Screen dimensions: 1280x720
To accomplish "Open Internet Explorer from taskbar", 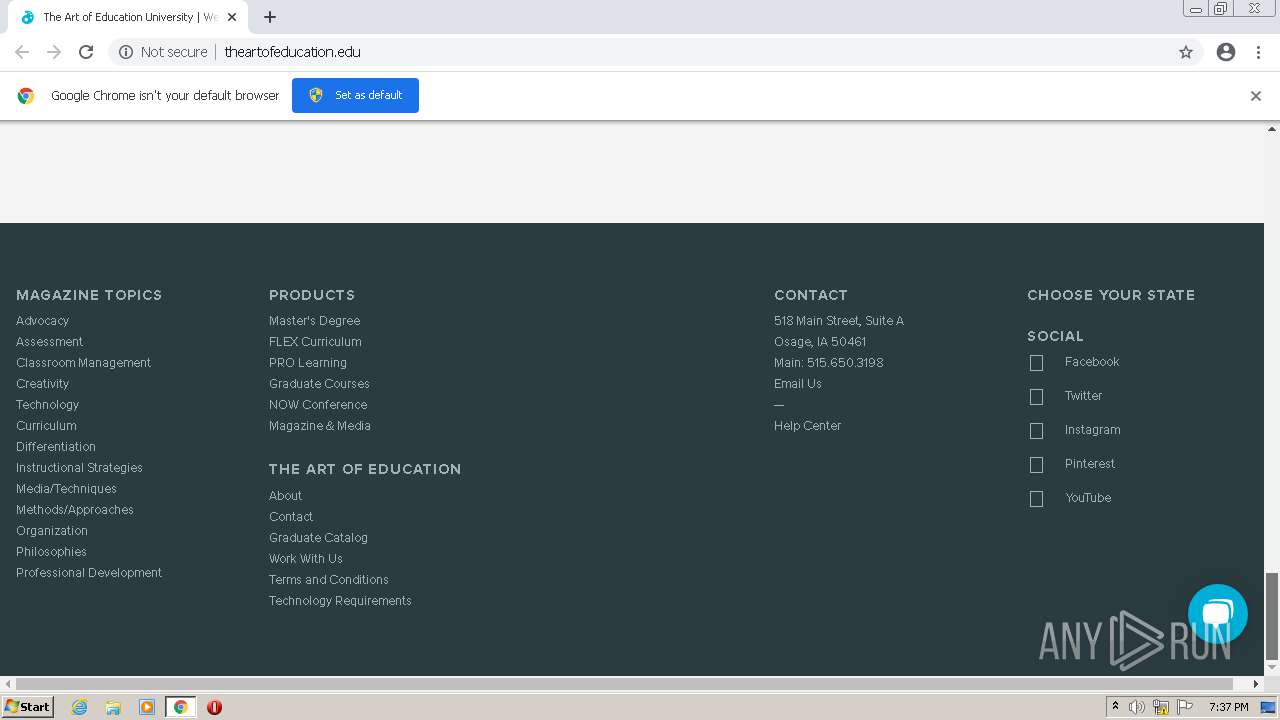I will click(x=79, y=707).
